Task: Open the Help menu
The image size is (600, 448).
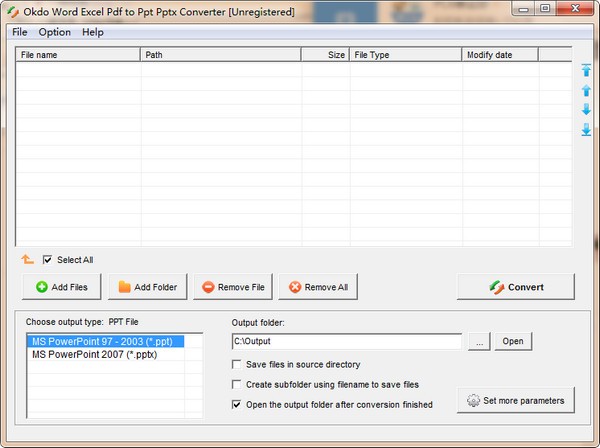Action: (x=93, y=32)
